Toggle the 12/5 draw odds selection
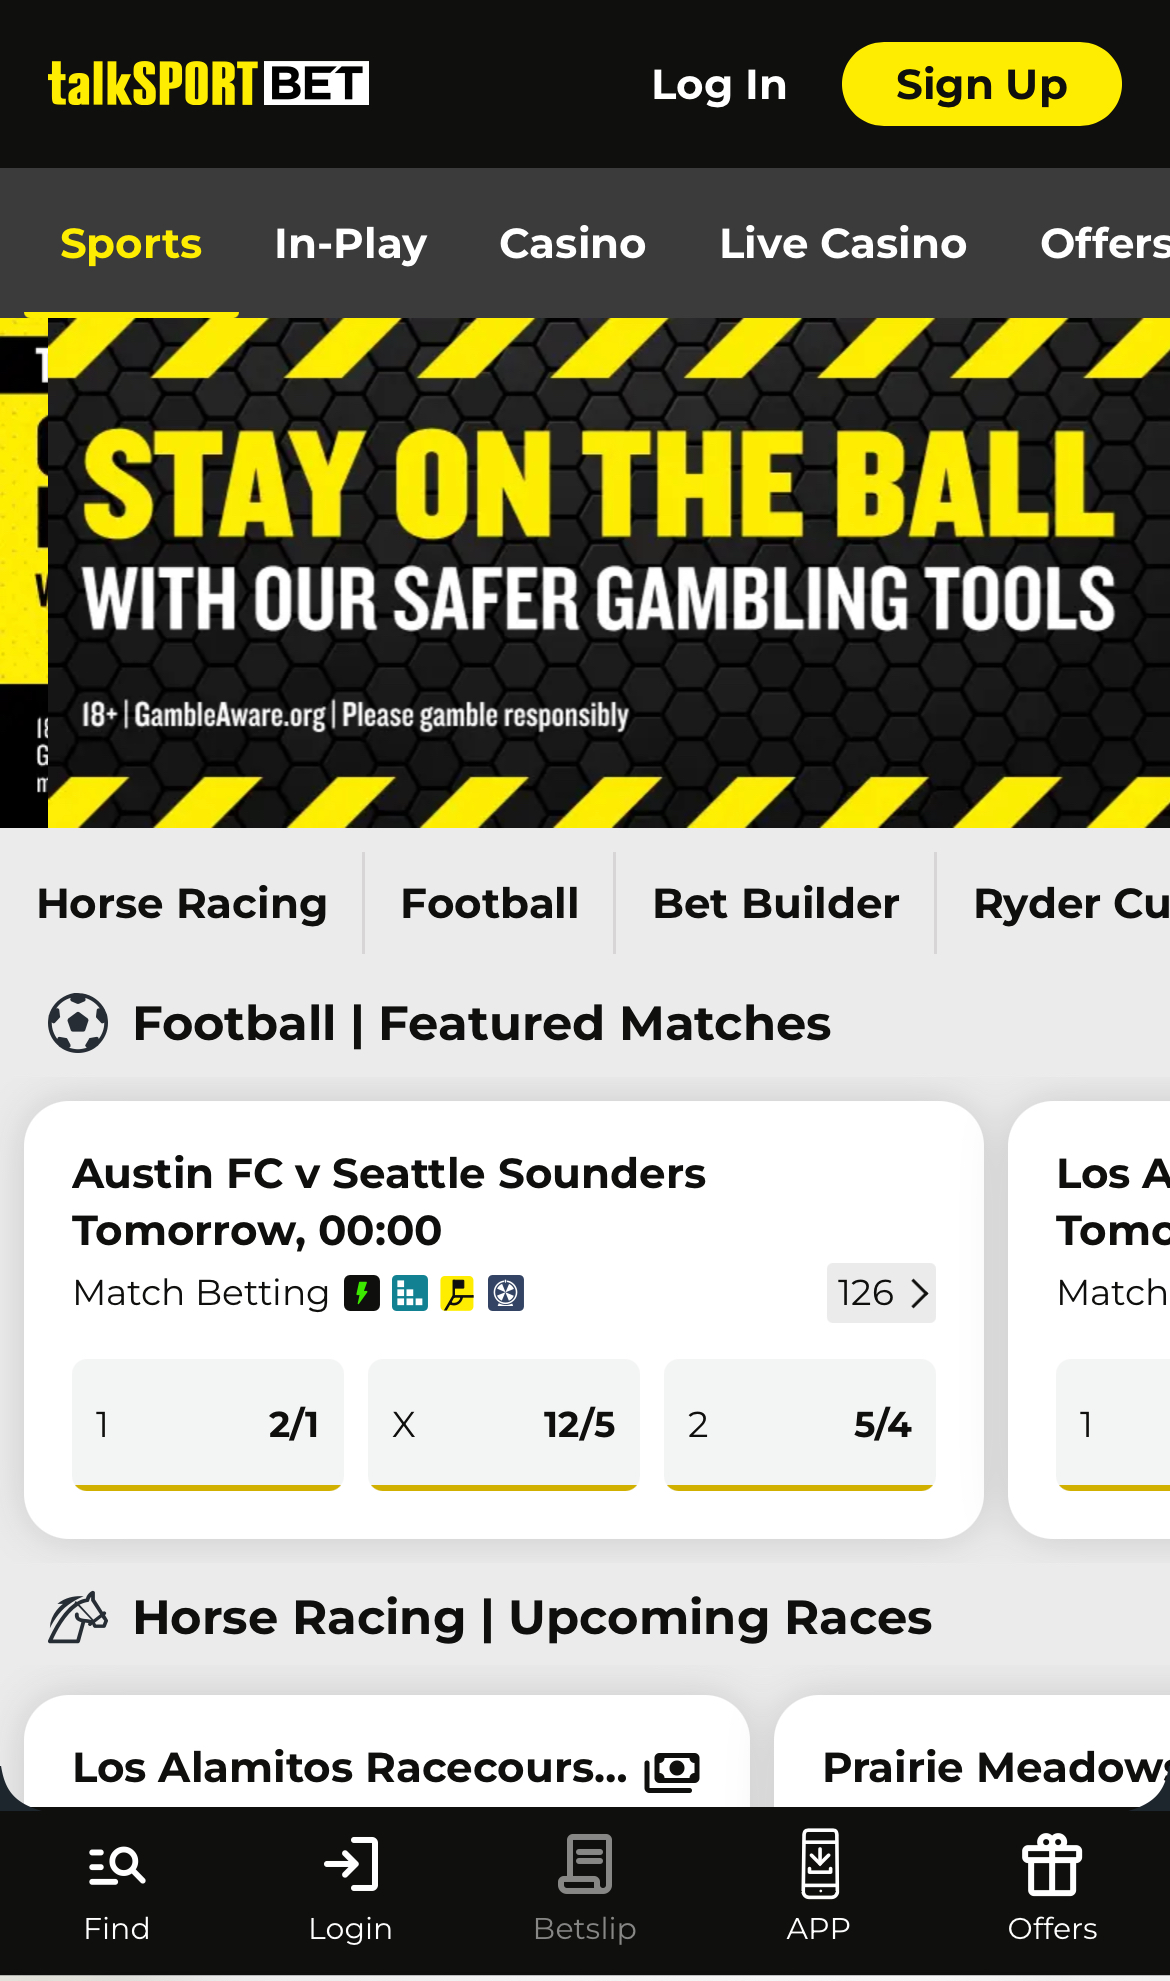Viewport: 1170px width, 1981px height. pyautogui.click(x=503, y=1424)
